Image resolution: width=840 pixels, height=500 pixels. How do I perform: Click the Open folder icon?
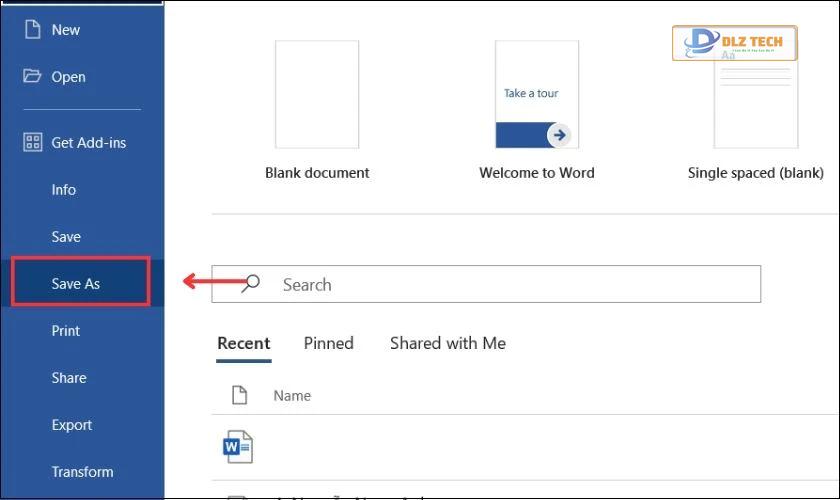(32, 76)
